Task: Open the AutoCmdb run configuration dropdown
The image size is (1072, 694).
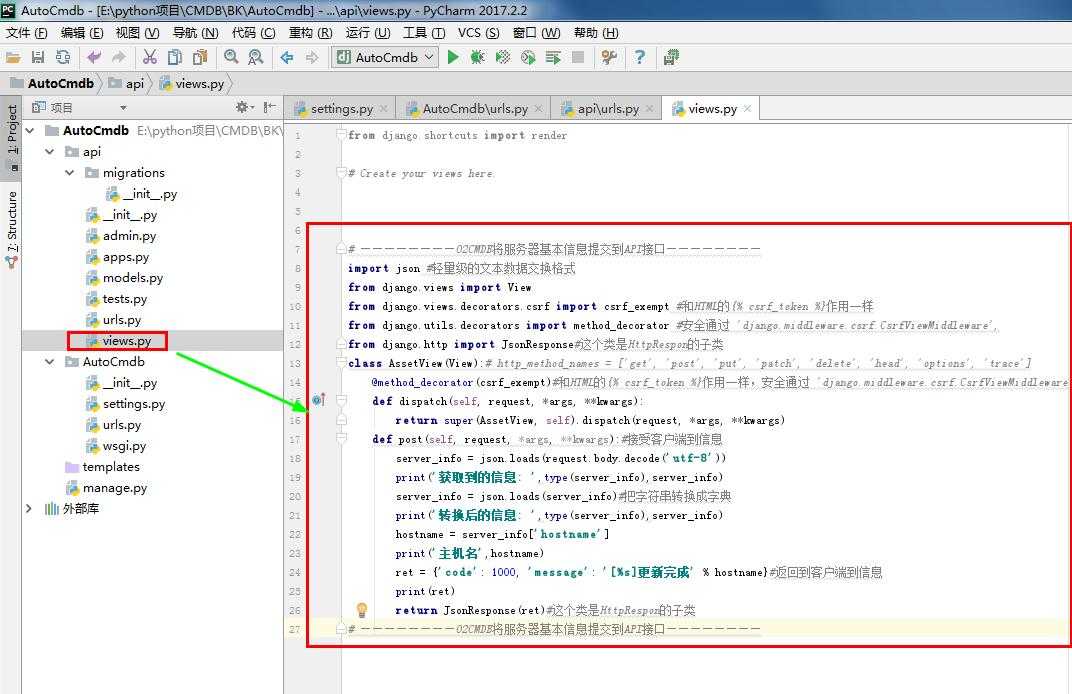Action: point(385,57)
